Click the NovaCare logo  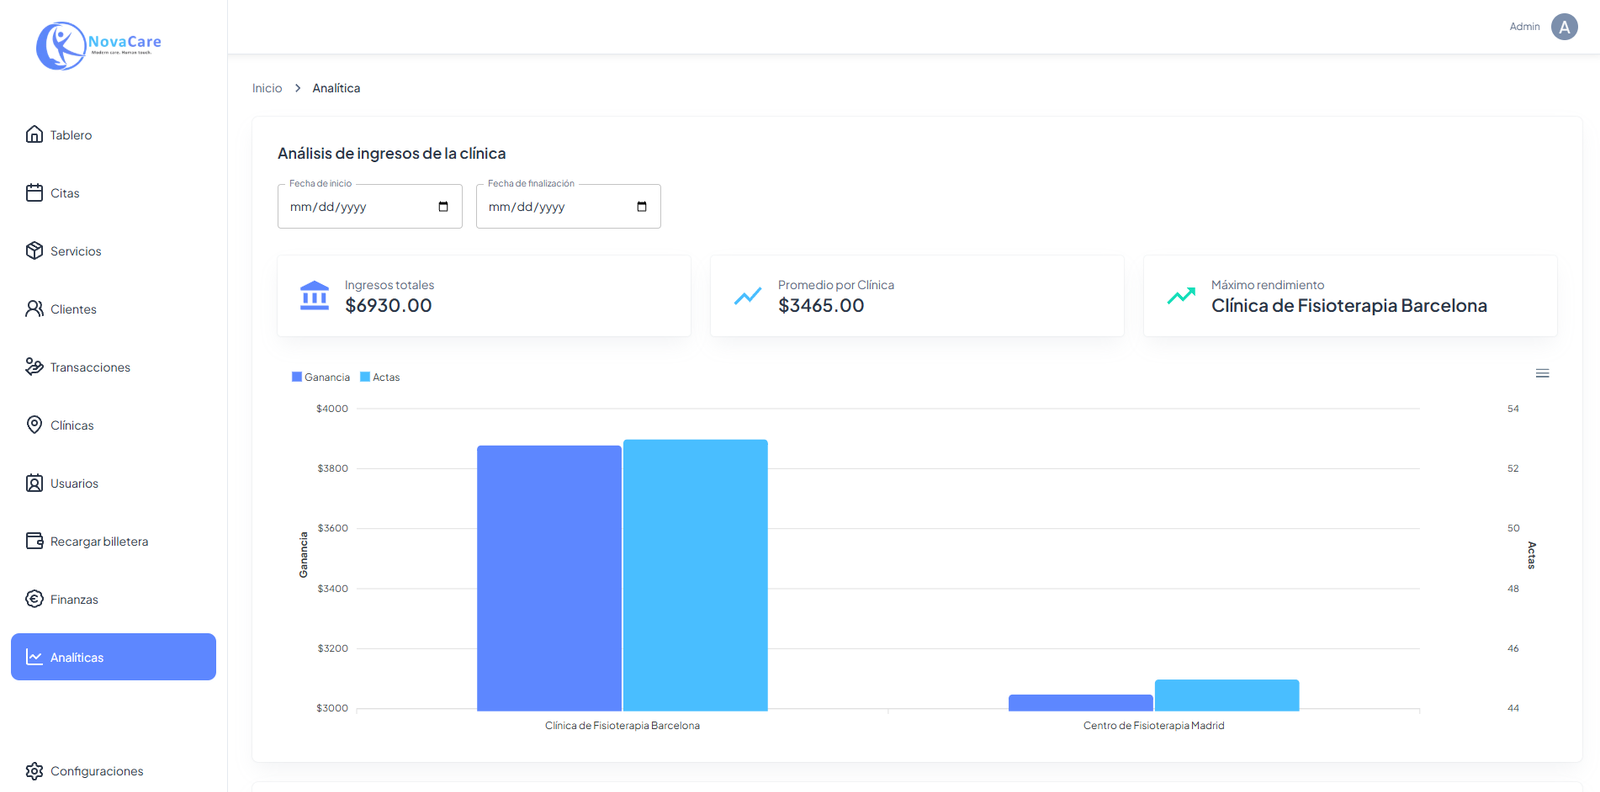[x=98, y=46]
